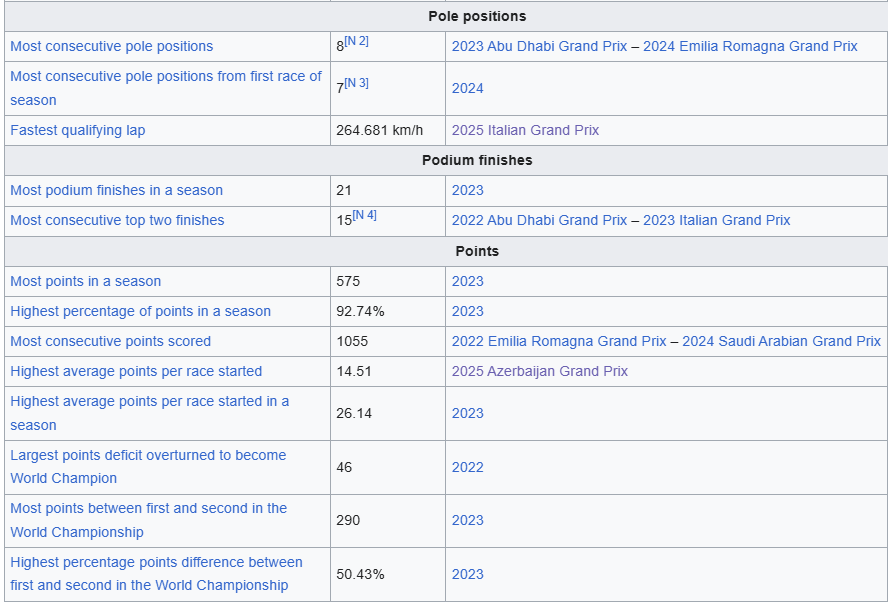The height and width of the screenshot is (602, 888).
Task: Open 'Most podium finishes in a season' link
Action: point(116,190)
